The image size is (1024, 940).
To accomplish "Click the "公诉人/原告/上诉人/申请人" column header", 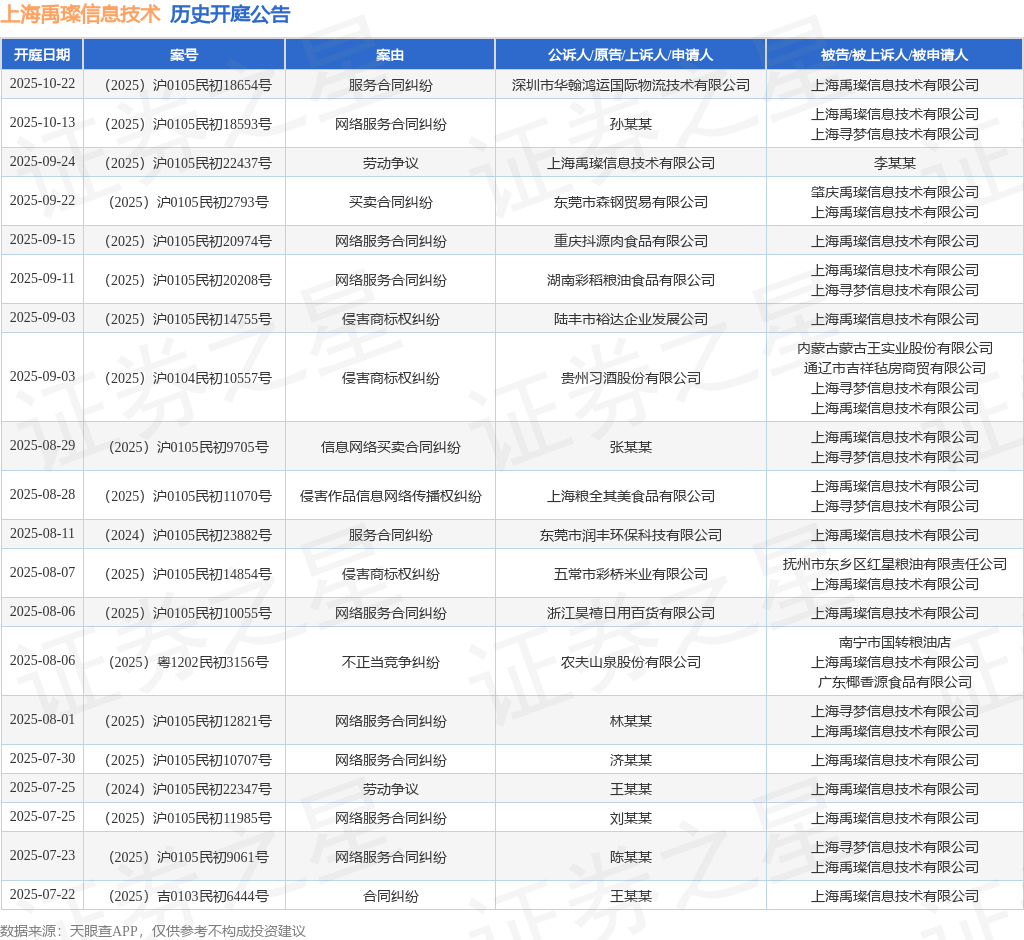I will (x=630, y=55).
